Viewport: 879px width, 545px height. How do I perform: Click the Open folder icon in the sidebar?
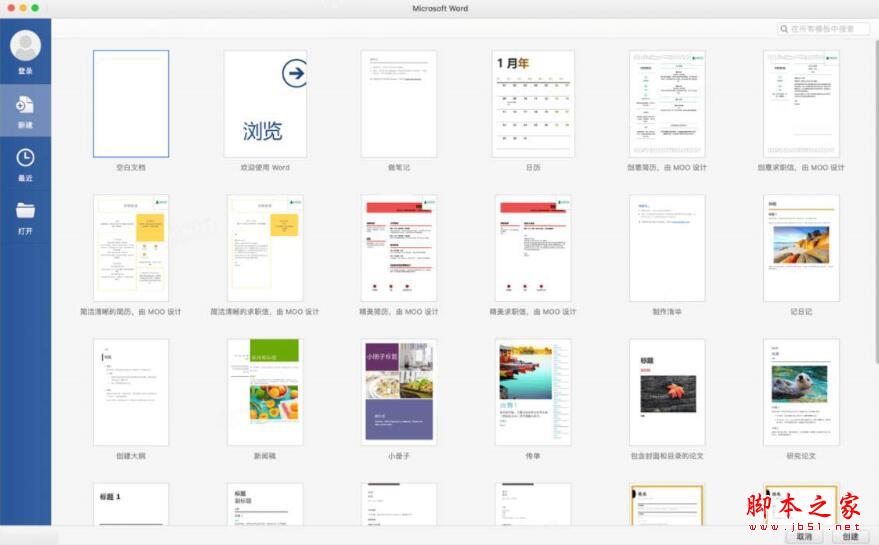(x=25, y=210)
